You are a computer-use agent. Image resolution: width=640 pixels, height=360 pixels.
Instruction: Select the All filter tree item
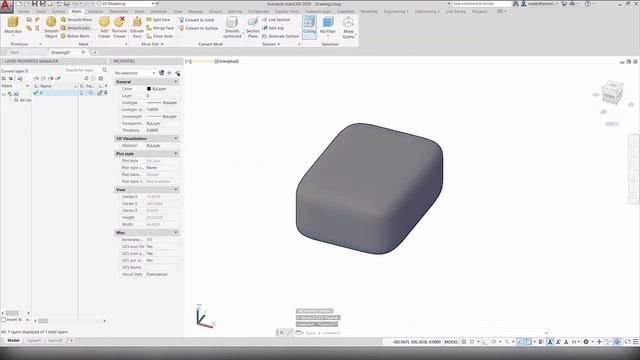point(16,94)
